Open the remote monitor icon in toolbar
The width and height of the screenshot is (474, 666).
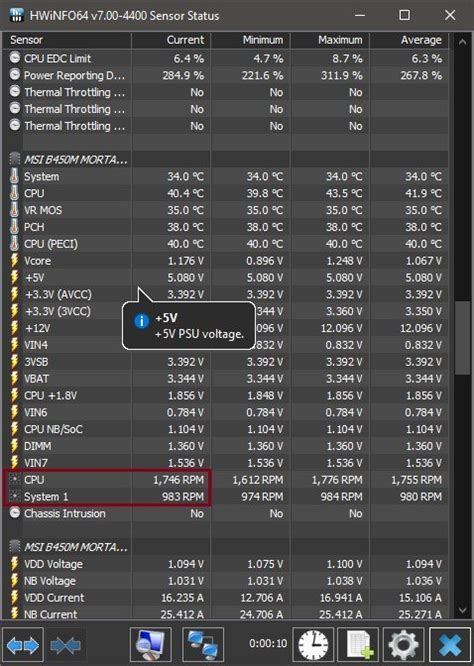click(151, 645)
